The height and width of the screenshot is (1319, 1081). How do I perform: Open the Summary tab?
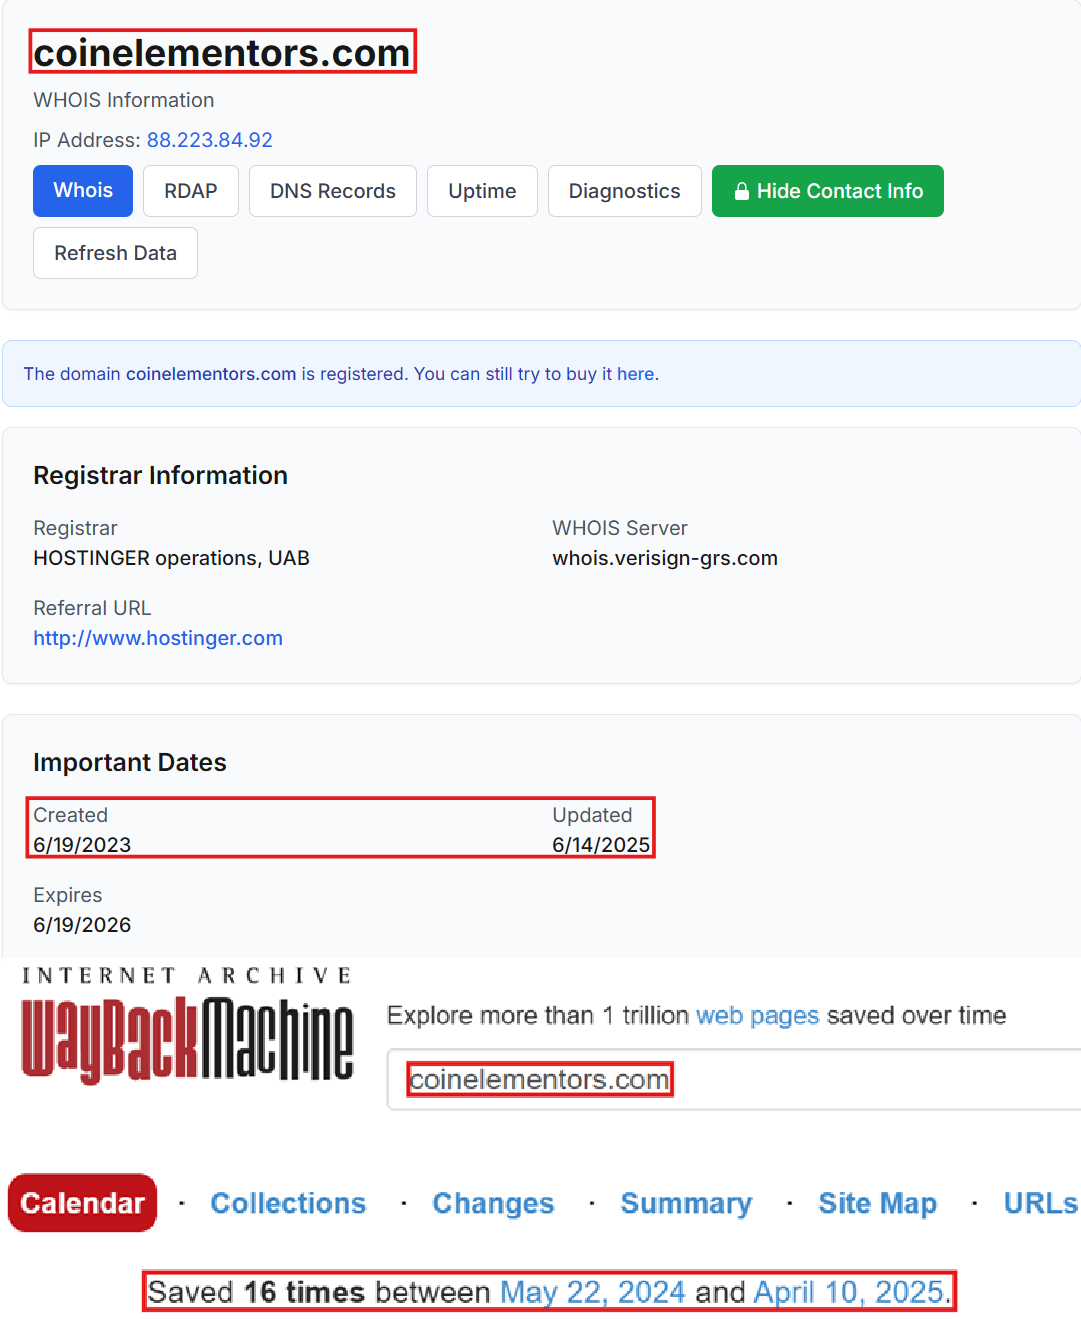click(686, 1203)
